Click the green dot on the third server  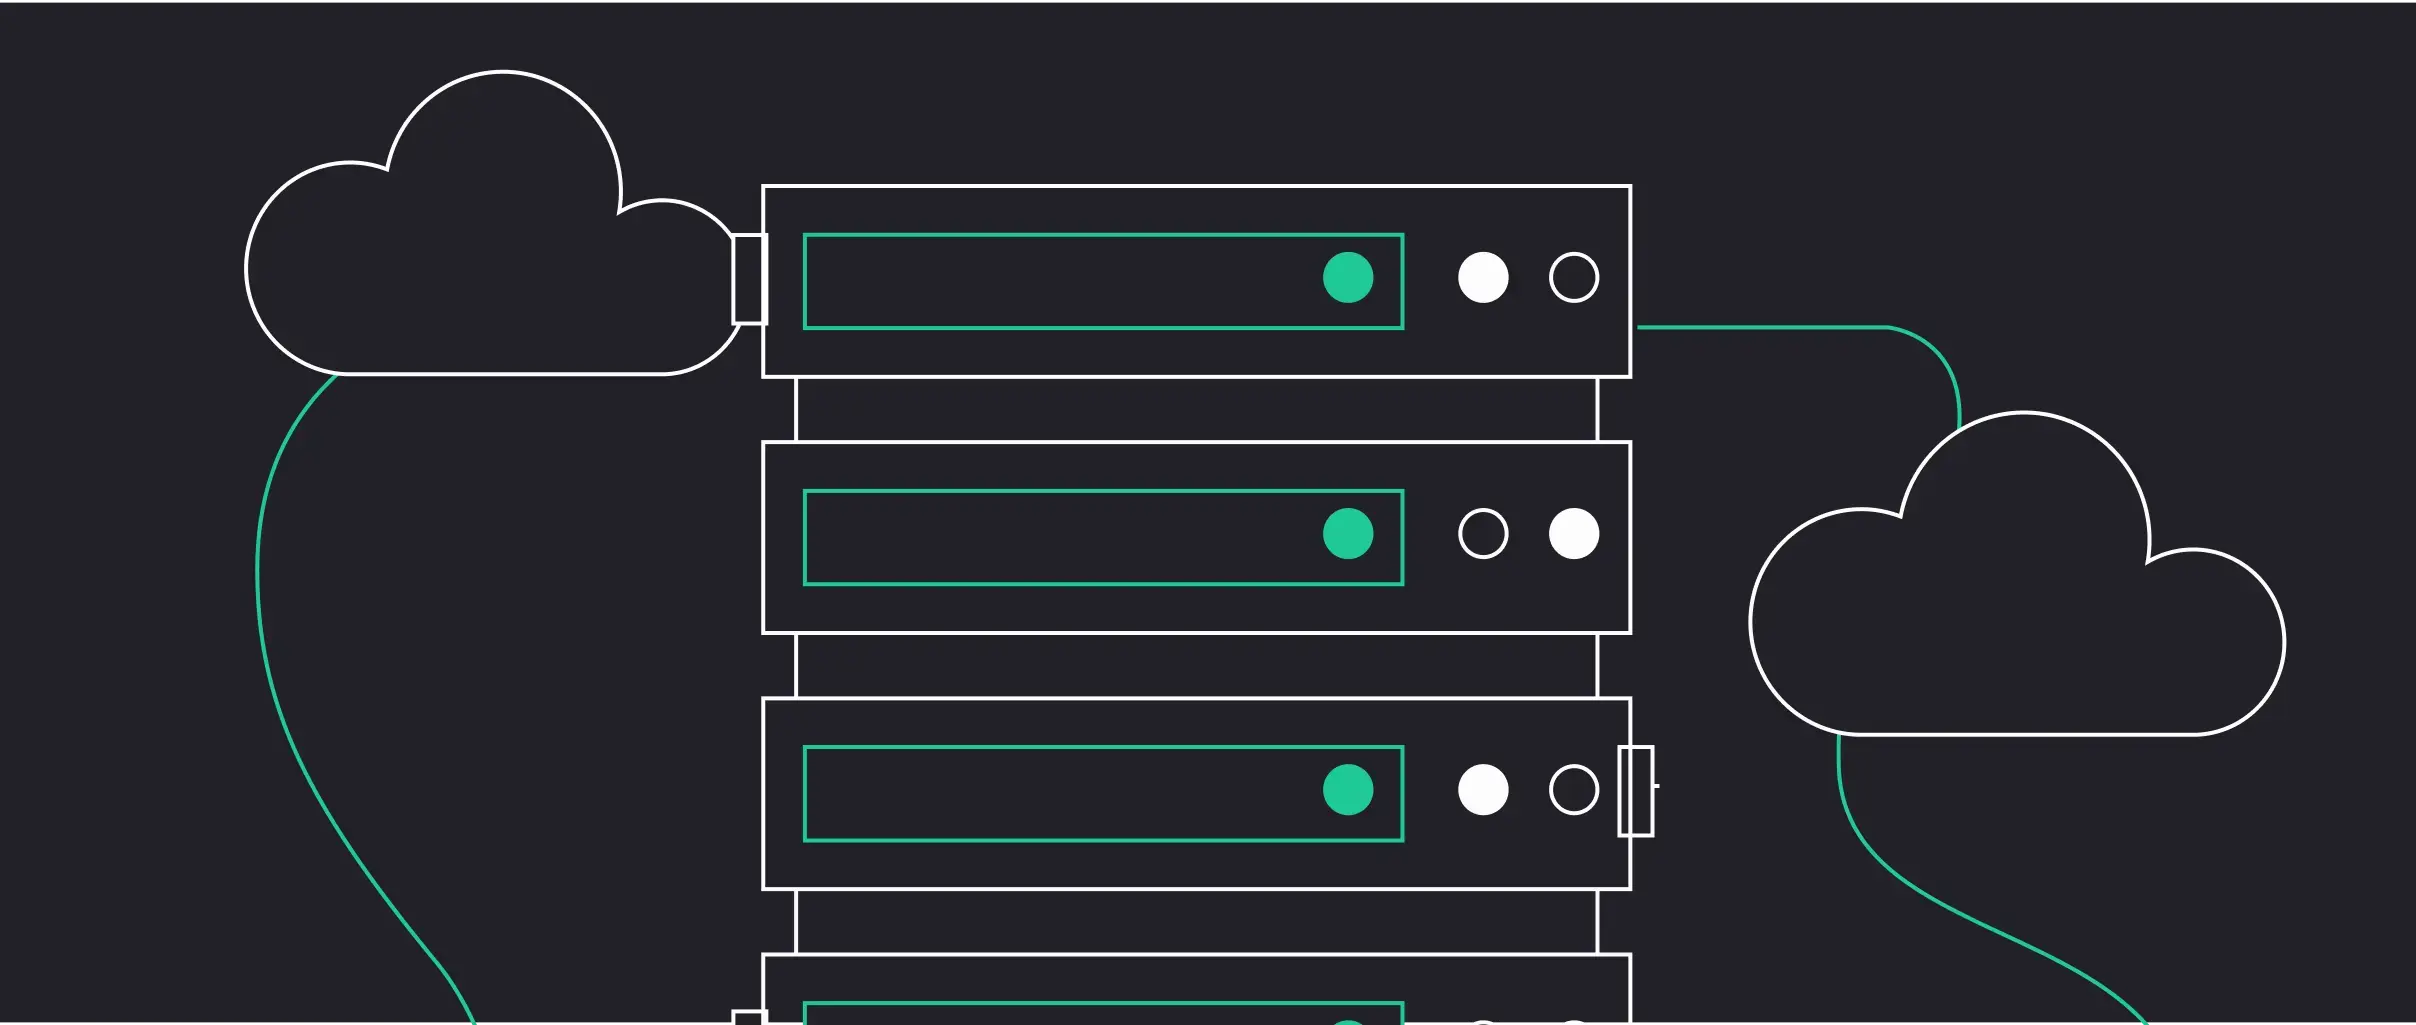(1347, 790)
